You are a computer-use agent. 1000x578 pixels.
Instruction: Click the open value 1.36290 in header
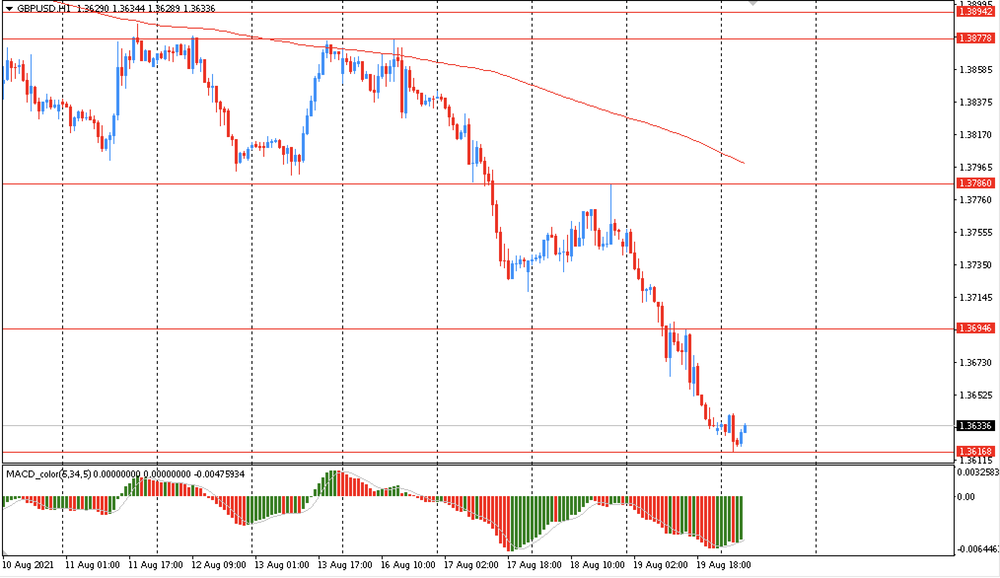(92, 8)
